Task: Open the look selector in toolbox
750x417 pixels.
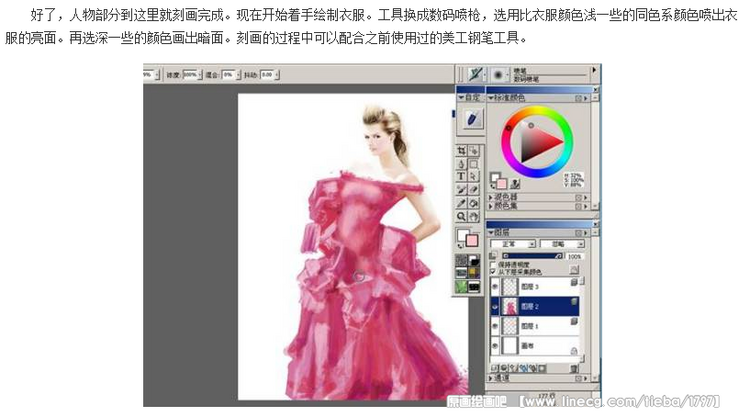Action: tap(461, 286)
